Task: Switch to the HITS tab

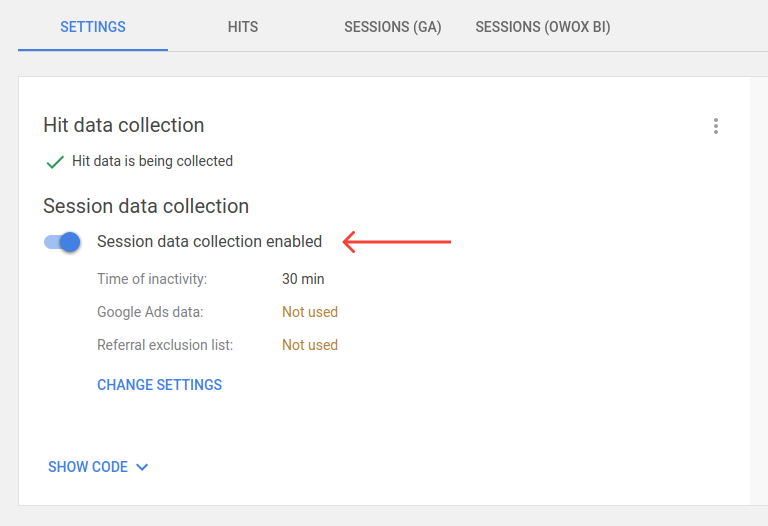Action: pyautogui.click(x=243, y=26)
